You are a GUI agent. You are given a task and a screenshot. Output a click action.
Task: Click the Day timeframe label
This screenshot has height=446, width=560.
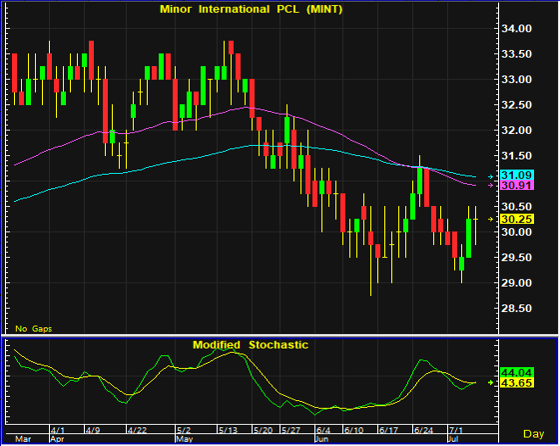point(534,434)
